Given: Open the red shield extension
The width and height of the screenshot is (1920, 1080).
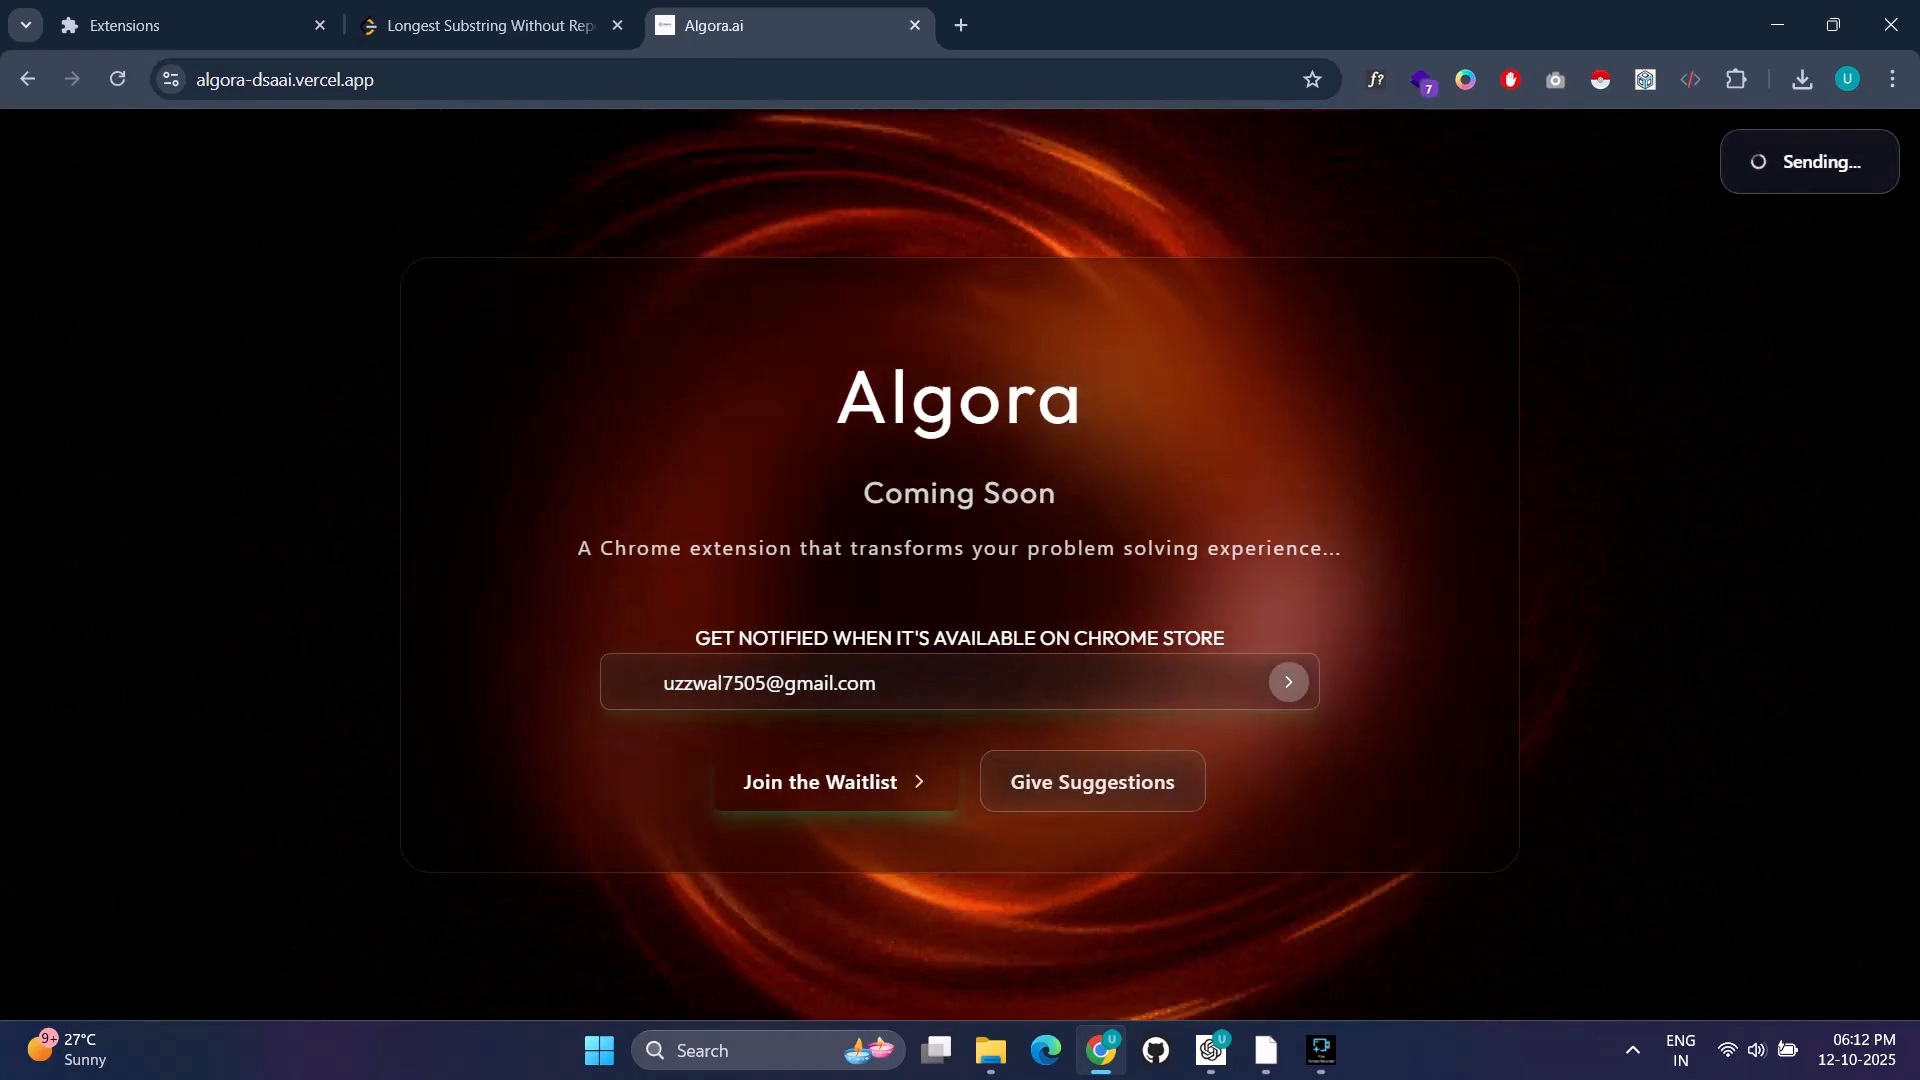Looking at the screenshot, I should tap(1511, 79).
